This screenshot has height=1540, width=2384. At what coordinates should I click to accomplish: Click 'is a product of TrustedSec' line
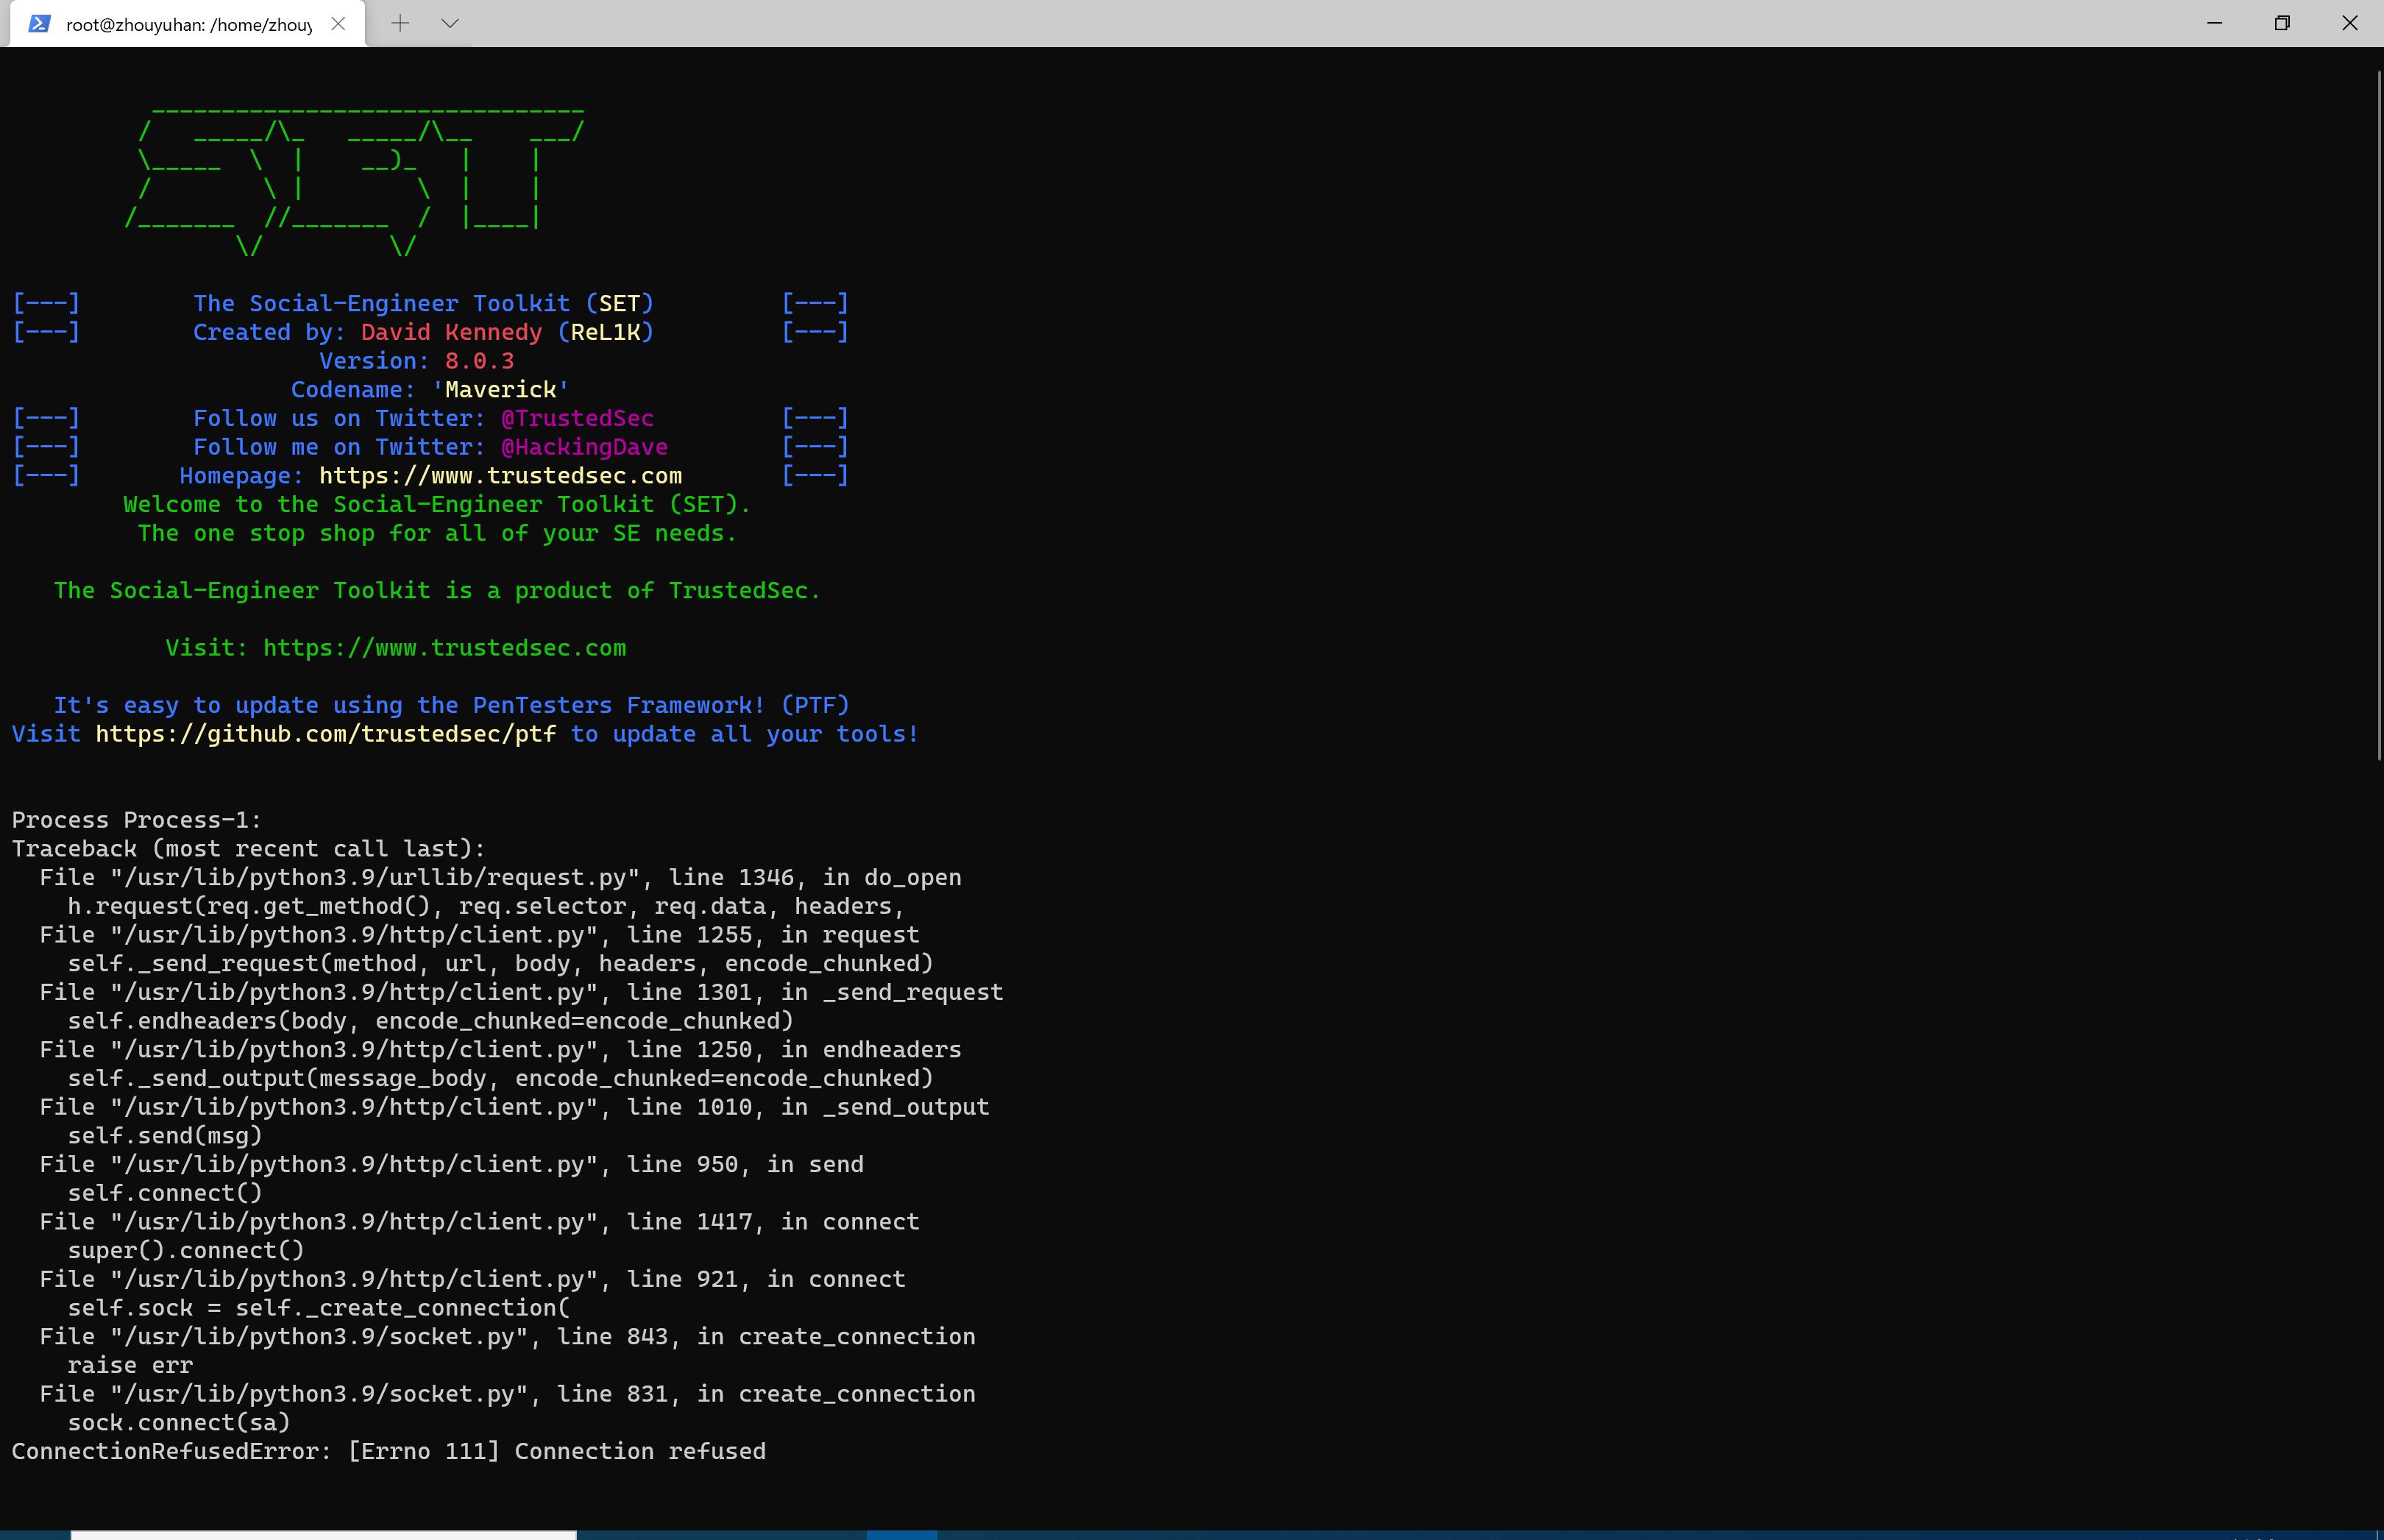[437, 591]
